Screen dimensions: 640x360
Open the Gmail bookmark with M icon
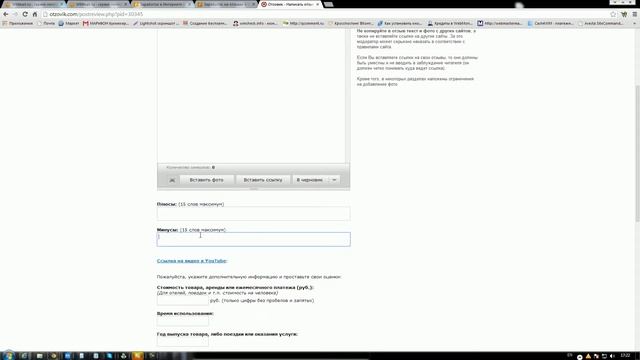pos(106,23)
